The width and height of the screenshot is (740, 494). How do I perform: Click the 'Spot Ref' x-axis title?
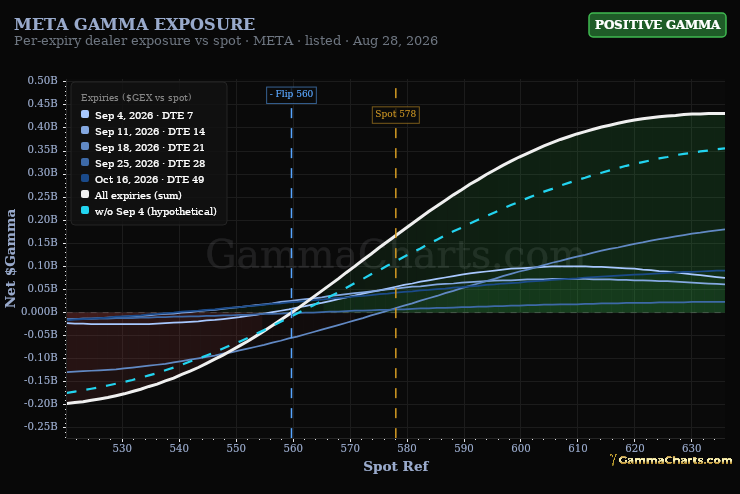[x=395, y=467]
